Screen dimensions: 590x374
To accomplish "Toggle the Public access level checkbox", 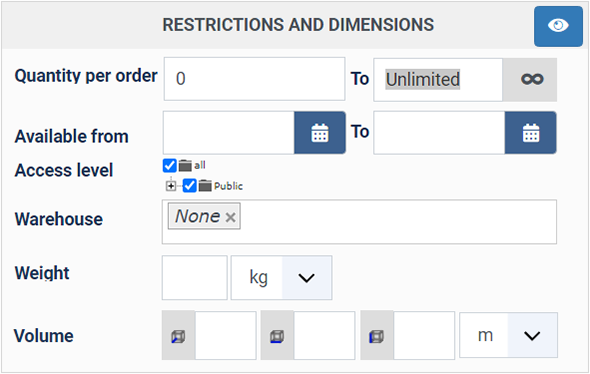I will coord(189,185).
